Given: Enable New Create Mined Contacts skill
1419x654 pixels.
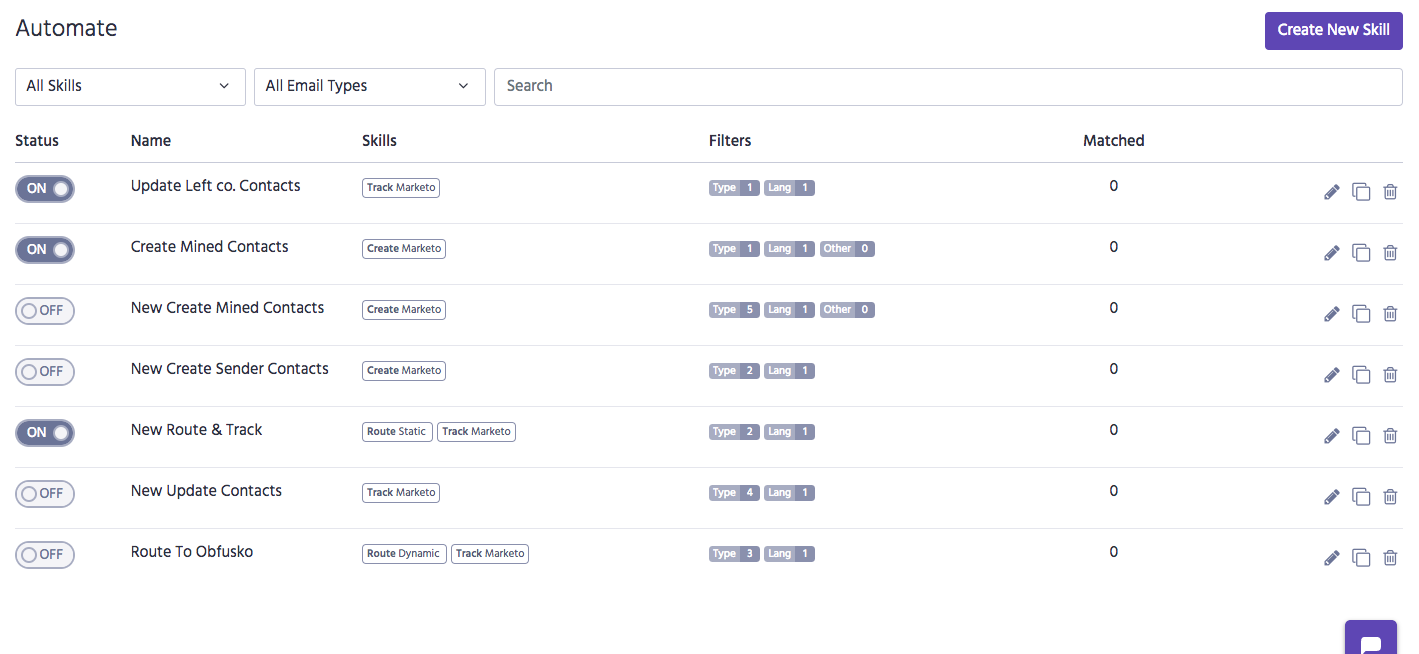Looking at the screenshot, I should pos(45,310).
